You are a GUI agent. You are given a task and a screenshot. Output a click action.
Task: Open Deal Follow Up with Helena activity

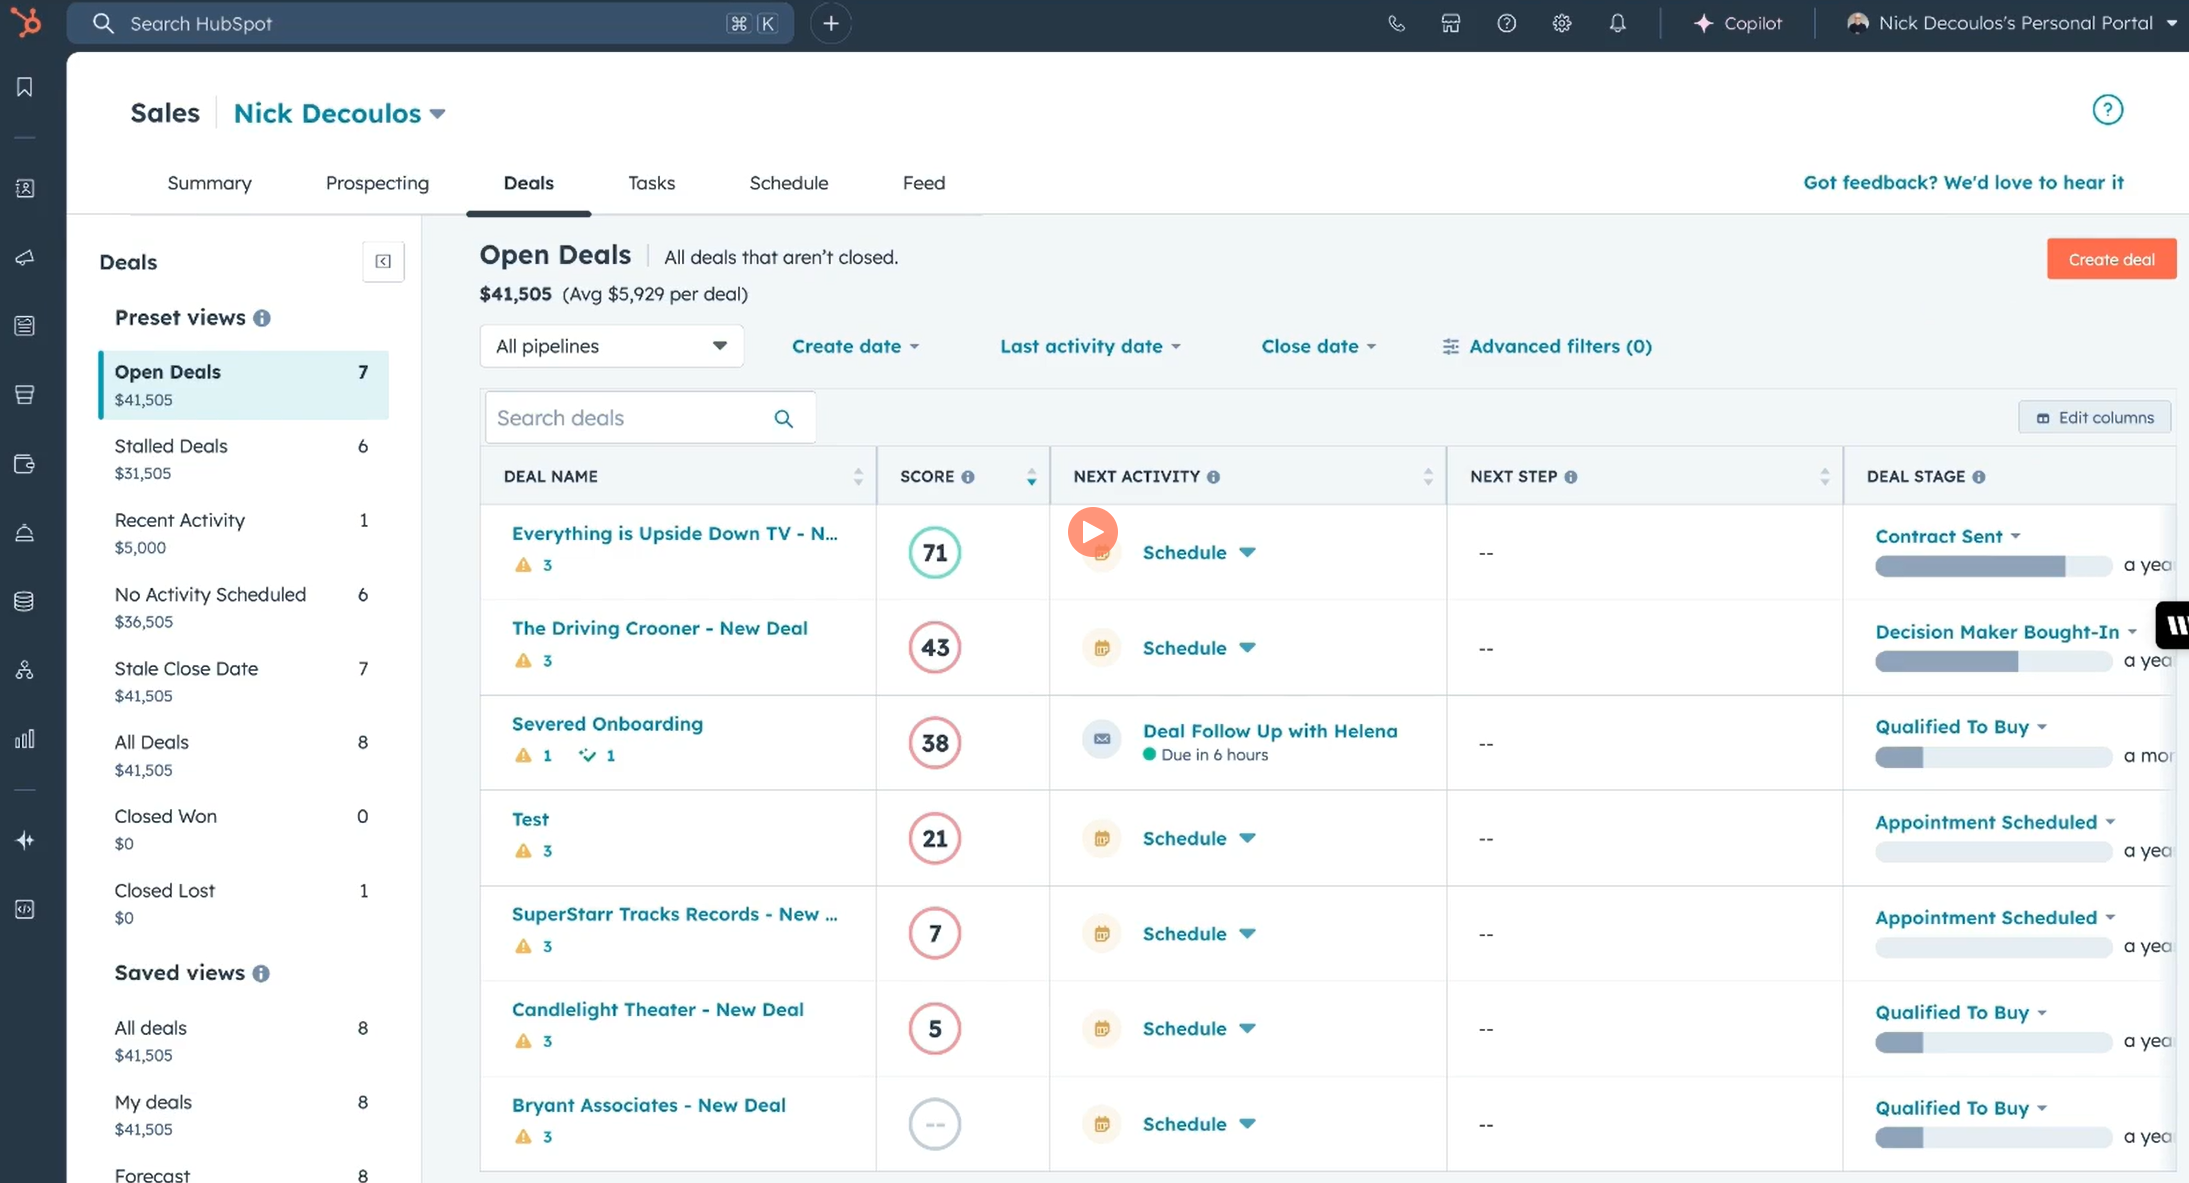(x=1270, y=731)
